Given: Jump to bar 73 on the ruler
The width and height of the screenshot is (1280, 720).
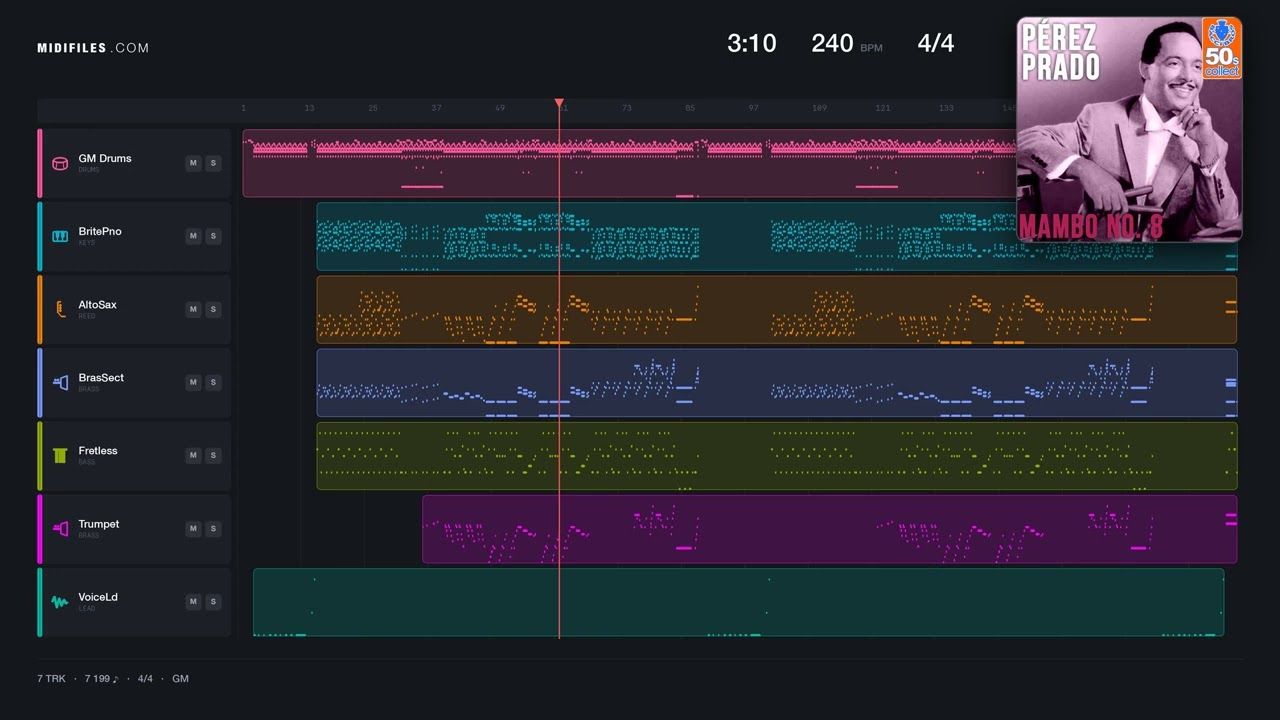Looking at the screenshot, I should pyautogui.click(x=626, y=108).
